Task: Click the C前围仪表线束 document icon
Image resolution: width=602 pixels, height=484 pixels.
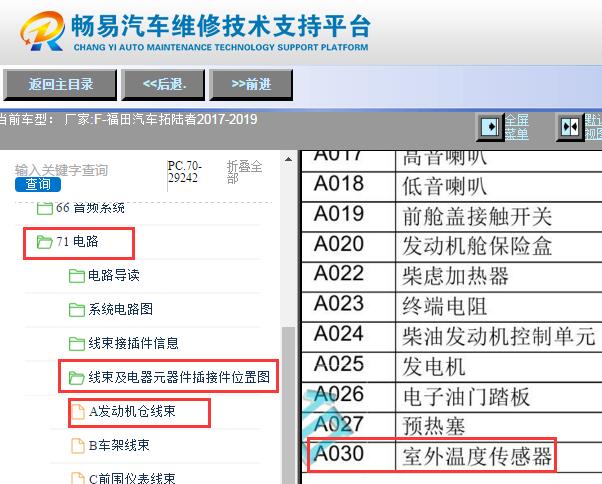Action: pyautogui.click(x=78, y=478)
